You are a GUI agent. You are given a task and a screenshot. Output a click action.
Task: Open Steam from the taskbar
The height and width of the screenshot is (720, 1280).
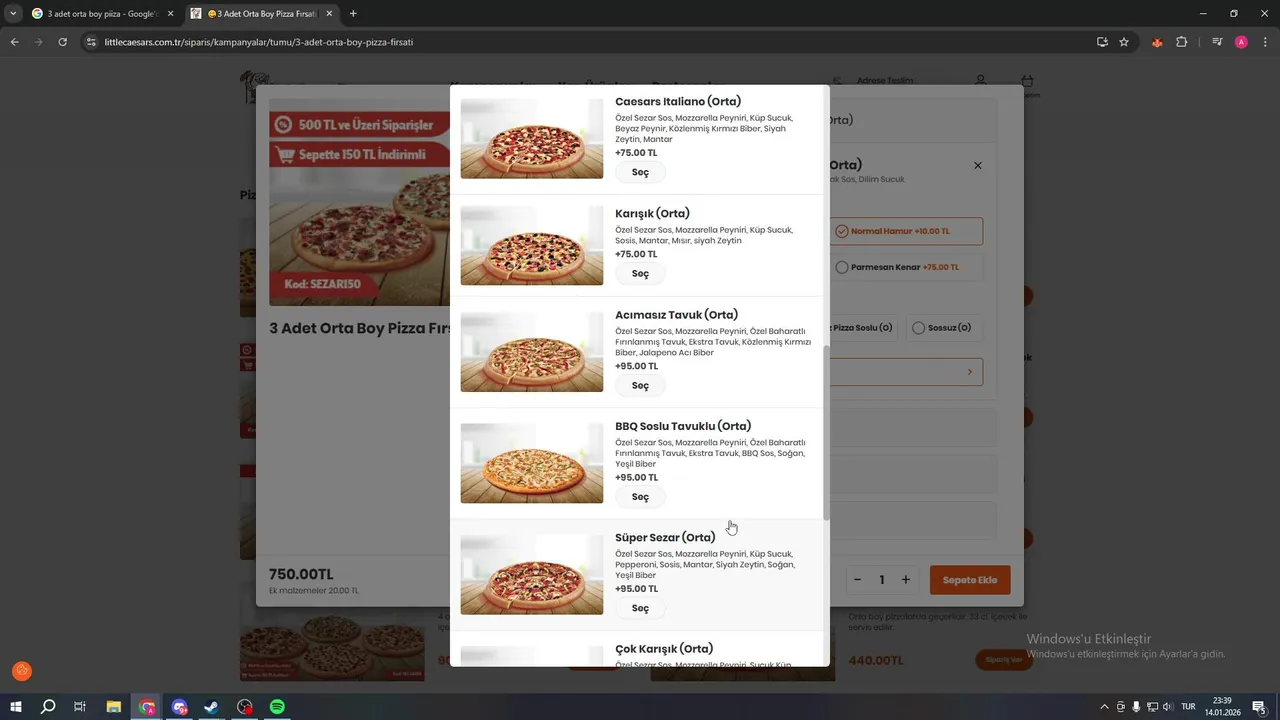coord(212,707)
